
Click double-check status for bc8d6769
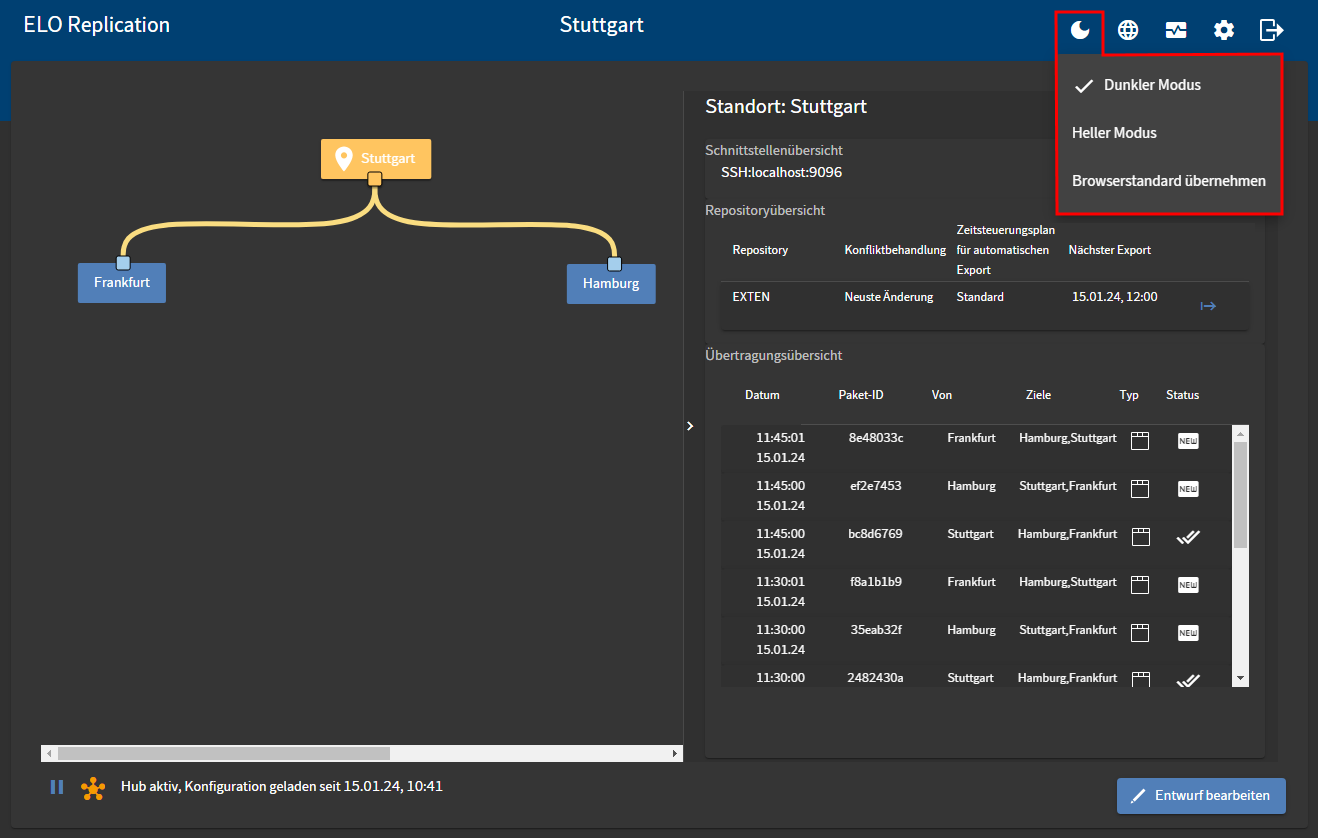[1188, 537]
